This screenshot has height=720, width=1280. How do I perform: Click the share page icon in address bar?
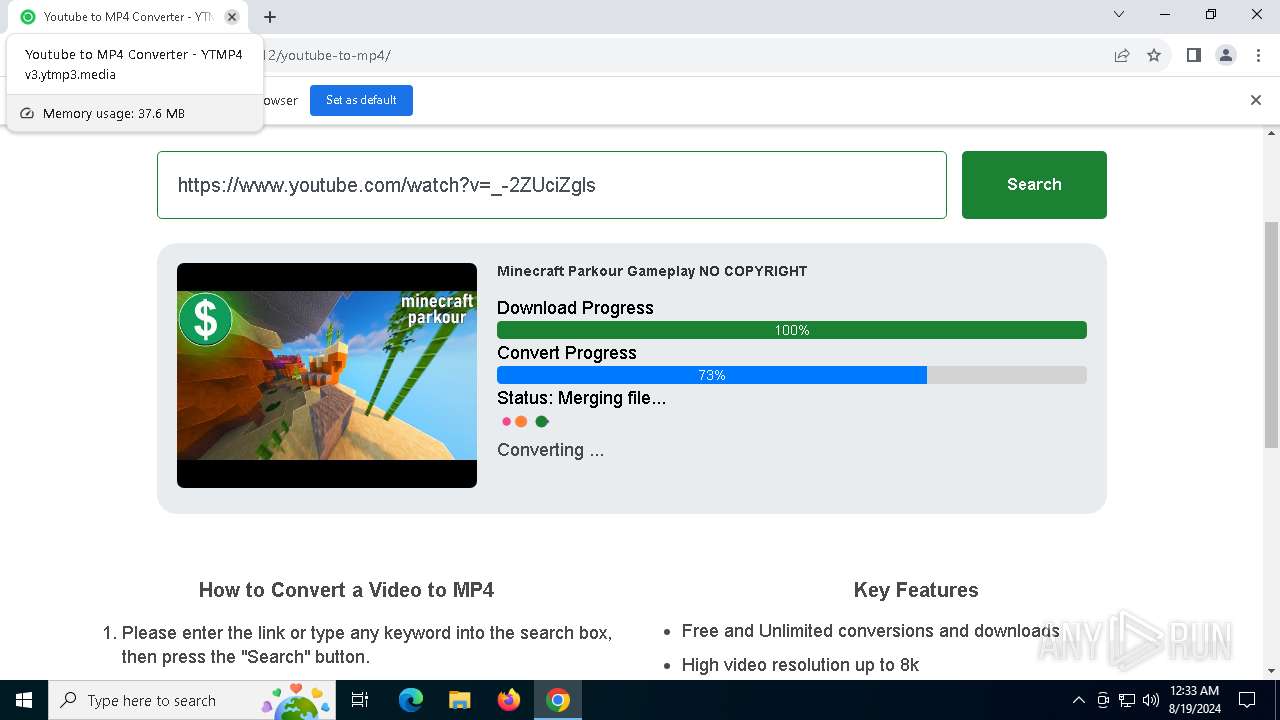tap(1122, 55)
